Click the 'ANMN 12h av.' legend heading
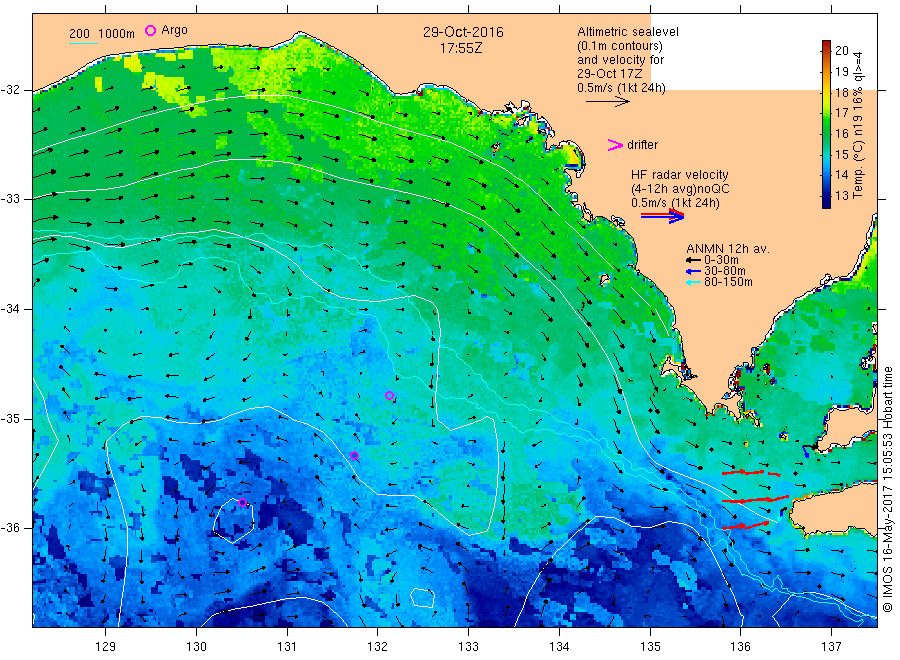The width and height of the screenshot is (900, 660). 728,249
